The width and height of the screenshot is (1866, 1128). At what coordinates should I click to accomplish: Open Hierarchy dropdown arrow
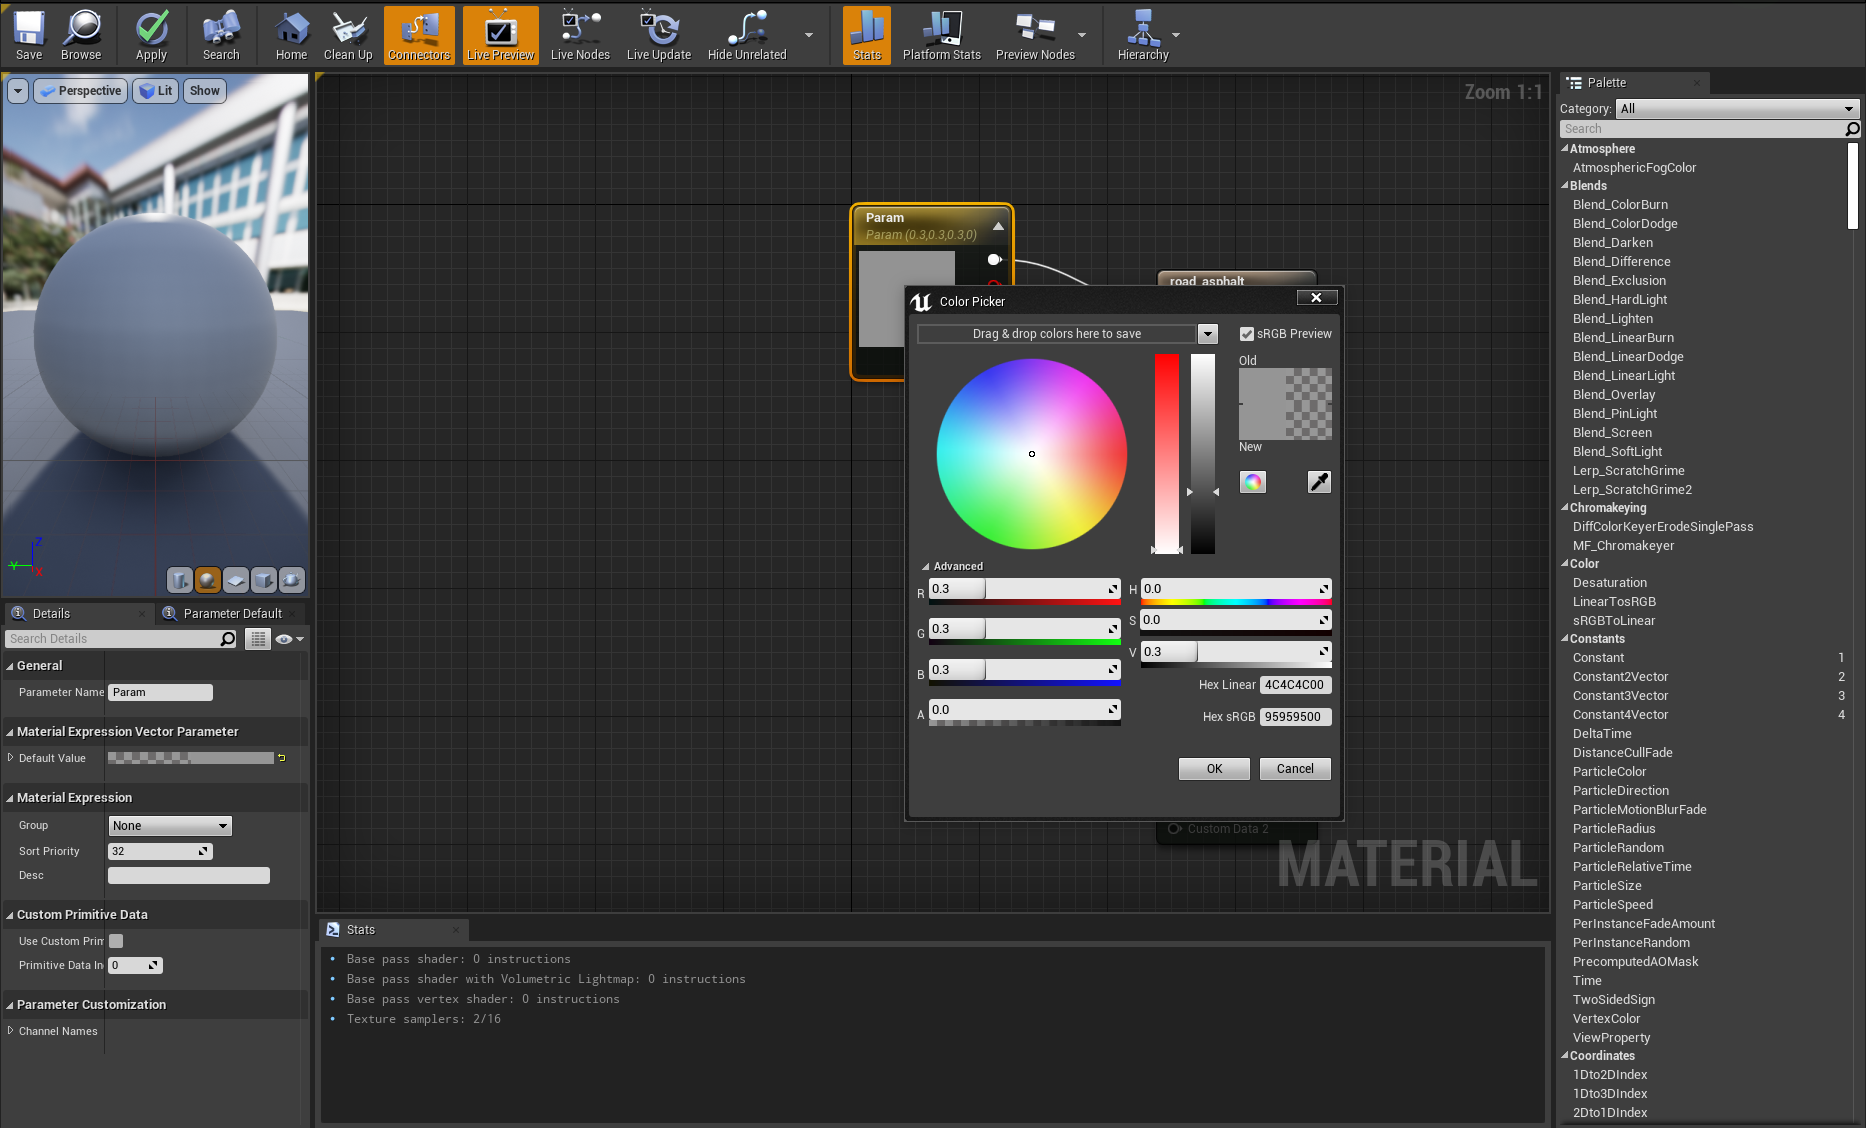[1176, 35]
